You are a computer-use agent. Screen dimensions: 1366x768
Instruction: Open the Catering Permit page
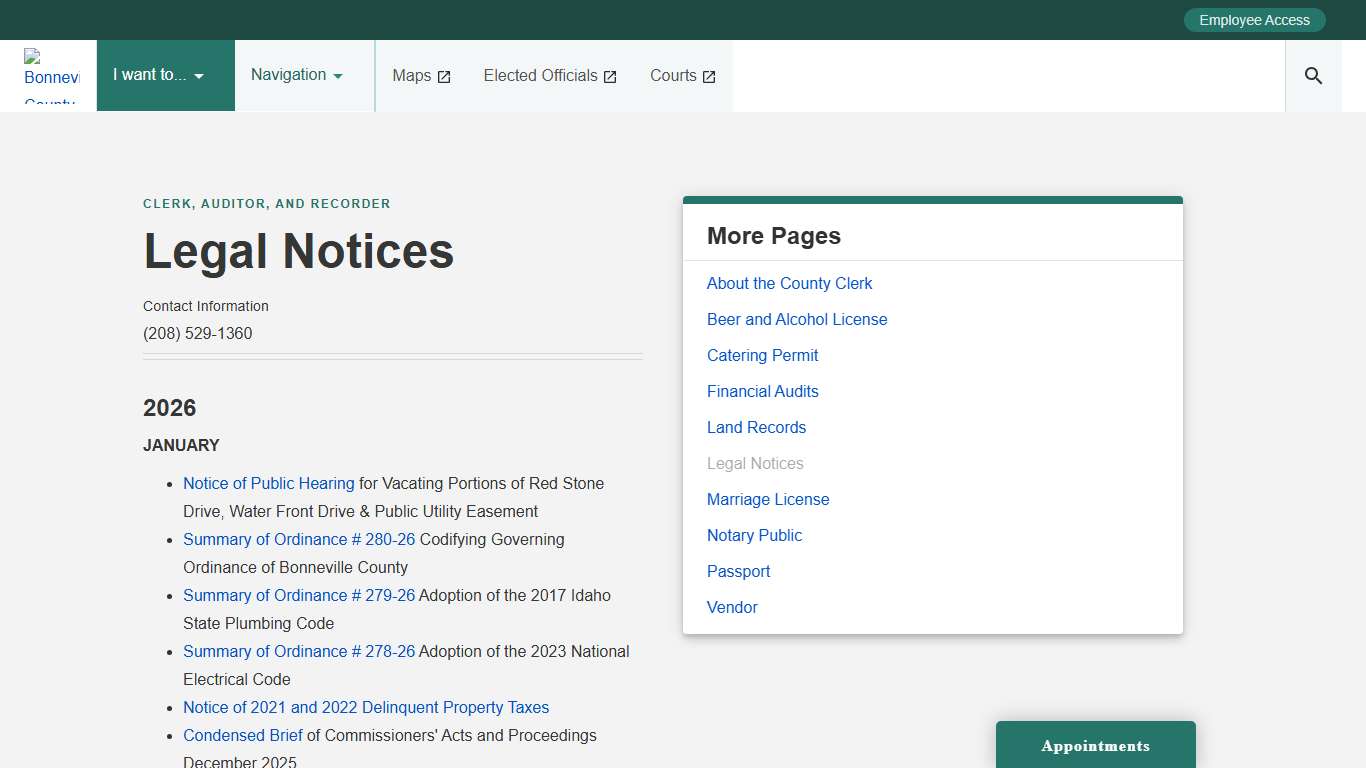(762, 355)
